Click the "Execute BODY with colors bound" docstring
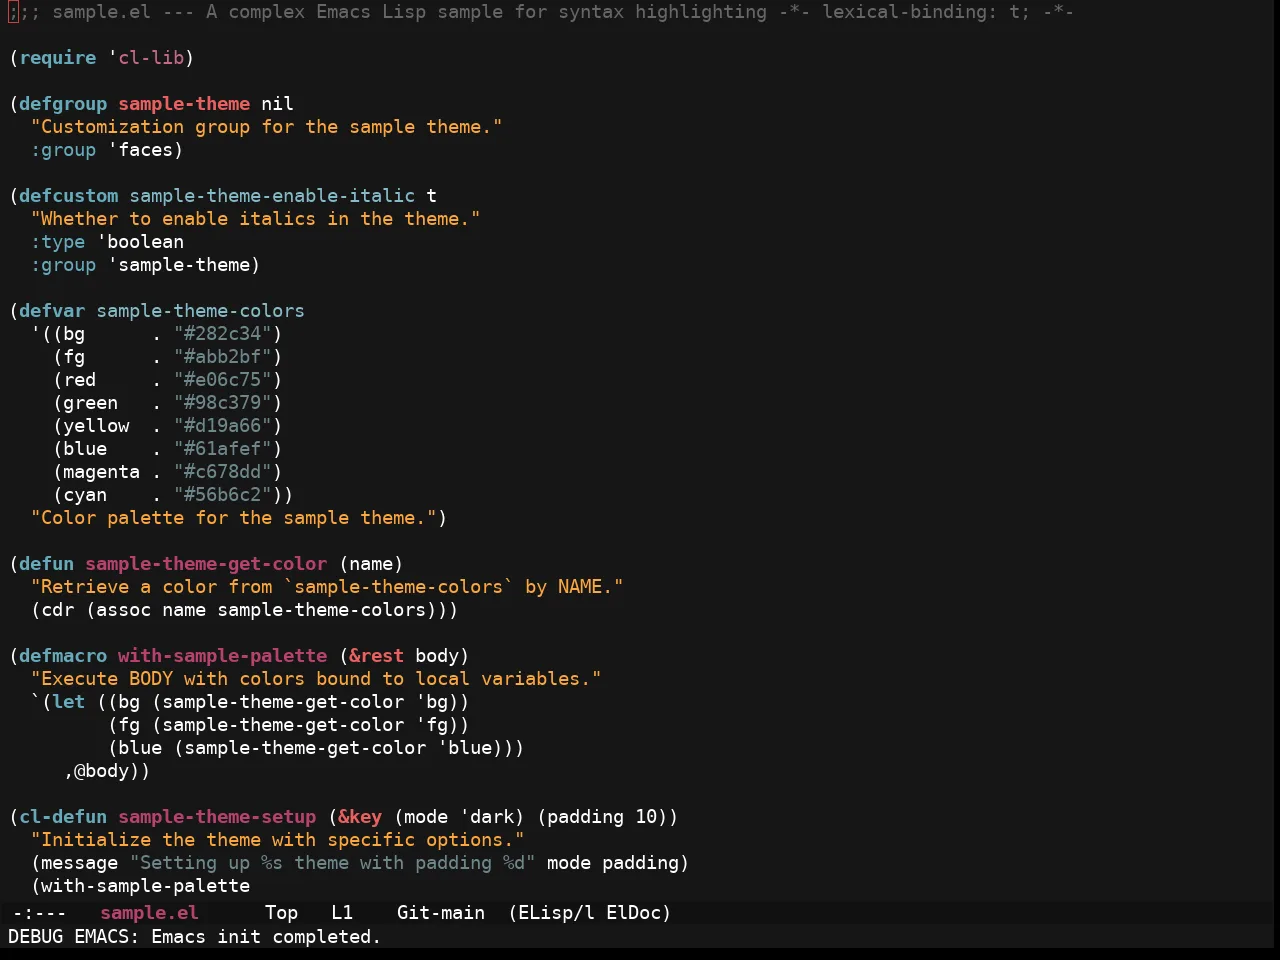This screenshot has height=960, width=1280. (x=316, y=679)
